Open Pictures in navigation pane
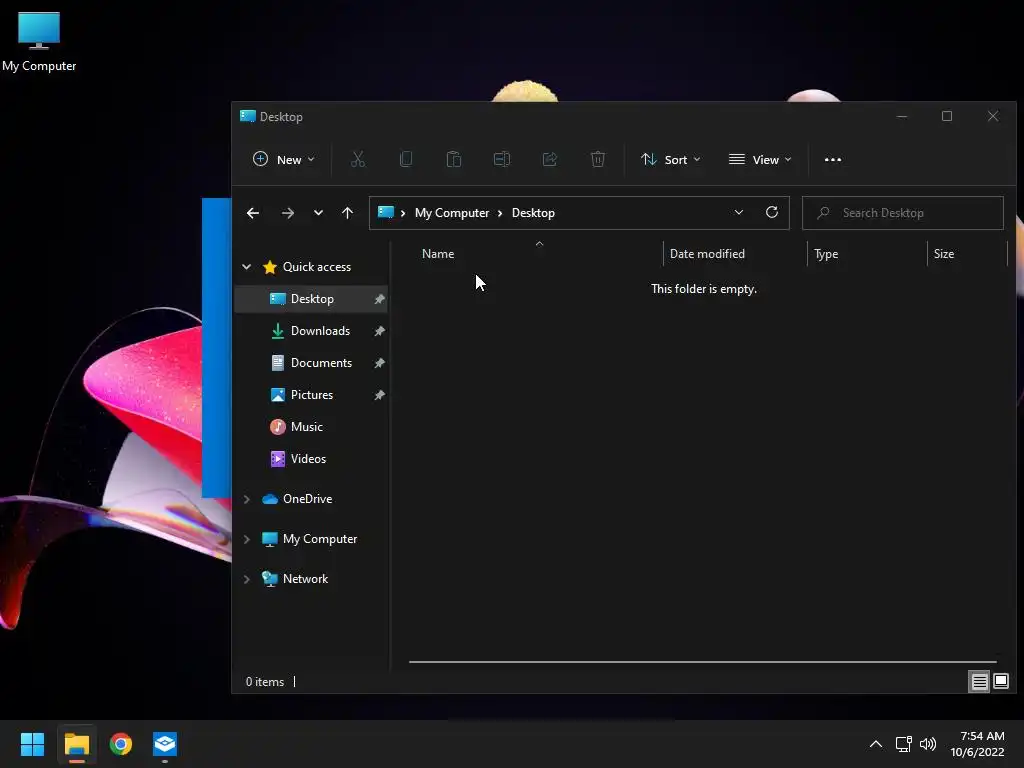This screenshot has width=1024, height=768. click(311, 395)
